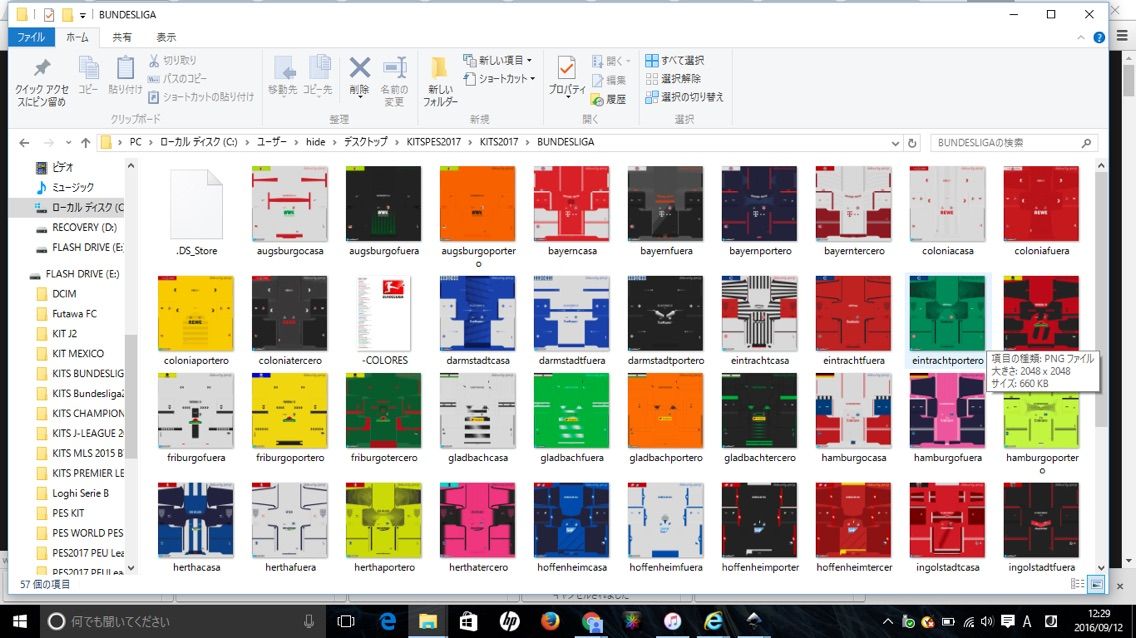Screen dimensions: 1136x638
Task: Show hidden system tray icons chevron
Action: pos(888,621)
